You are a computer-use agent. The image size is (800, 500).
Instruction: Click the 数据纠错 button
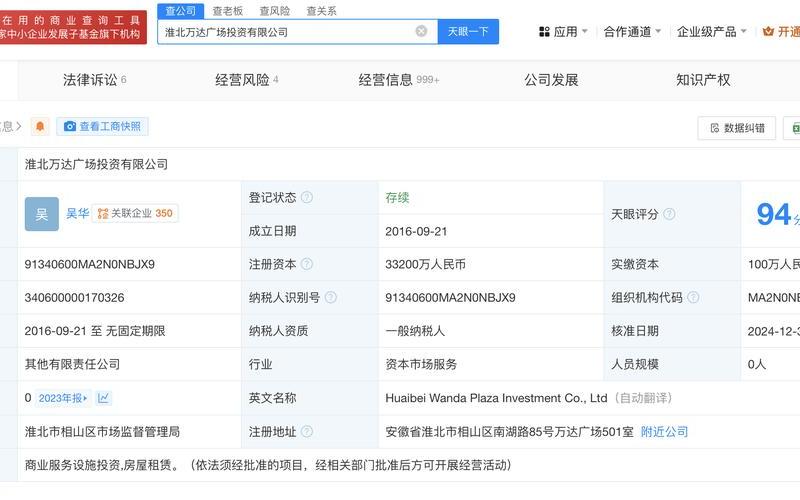pyautogui.click(x=737, y=128)
